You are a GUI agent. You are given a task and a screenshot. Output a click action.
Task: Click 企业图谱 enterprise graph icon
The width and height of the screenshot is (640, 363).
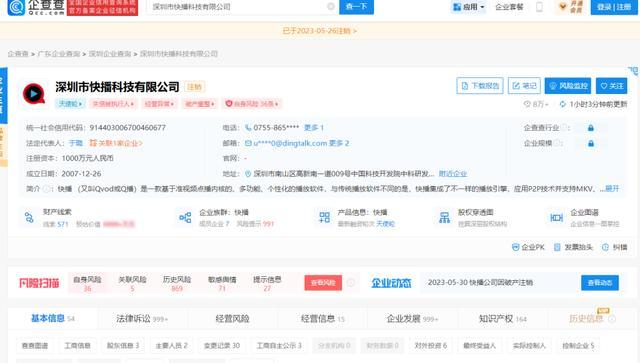coord(557,218)
